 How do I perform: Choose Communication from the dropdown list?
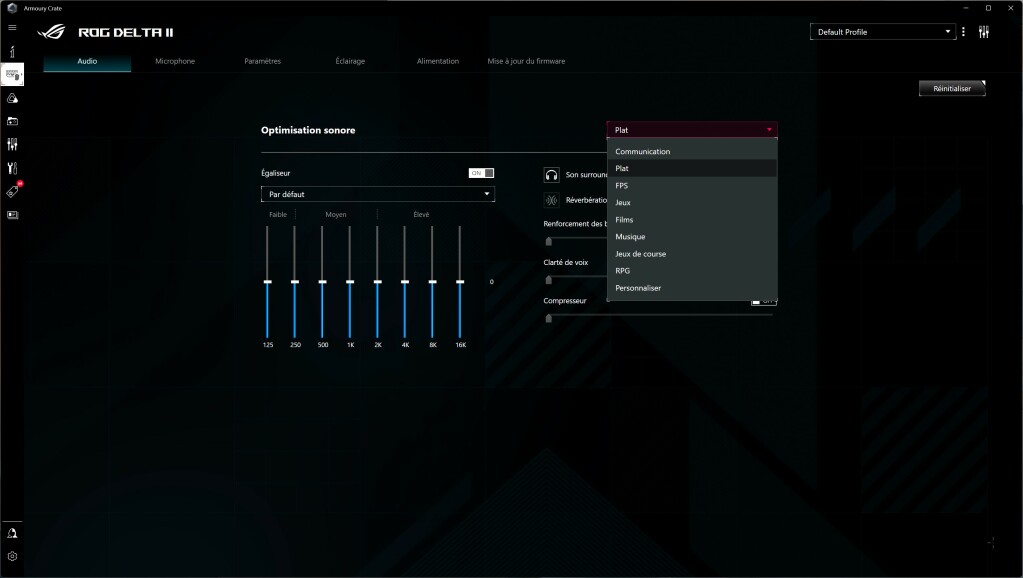[x=692, y=151]
